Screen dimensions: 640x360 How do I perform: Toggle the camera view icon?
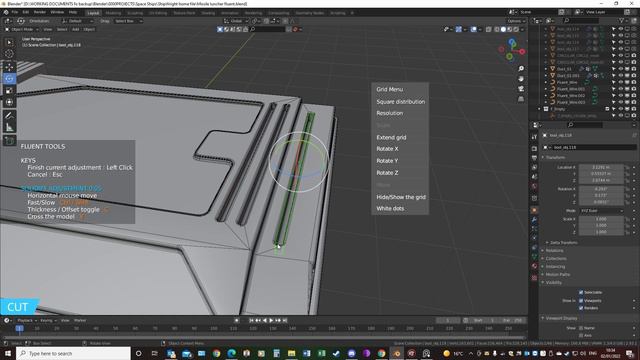(521, 89)
